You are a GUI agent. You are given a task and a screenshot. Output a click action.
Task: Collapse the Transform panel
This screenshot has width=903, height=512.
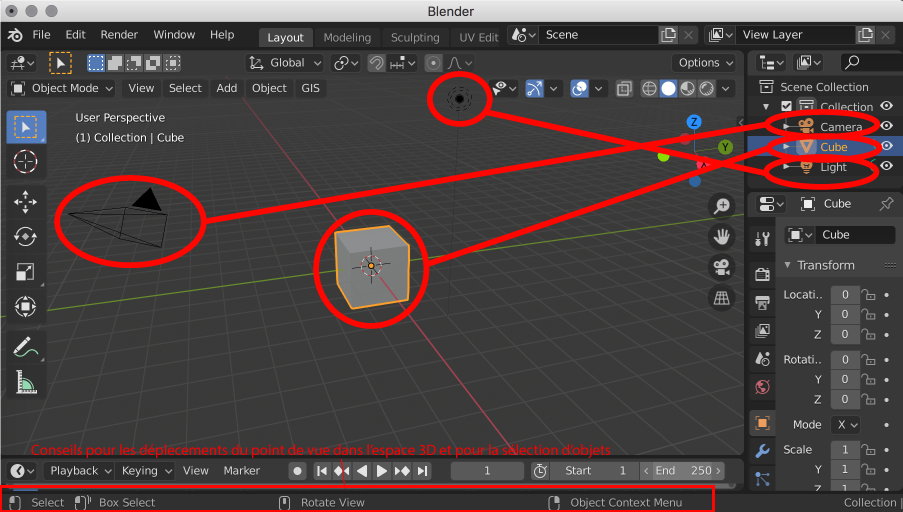pos(787,265)
